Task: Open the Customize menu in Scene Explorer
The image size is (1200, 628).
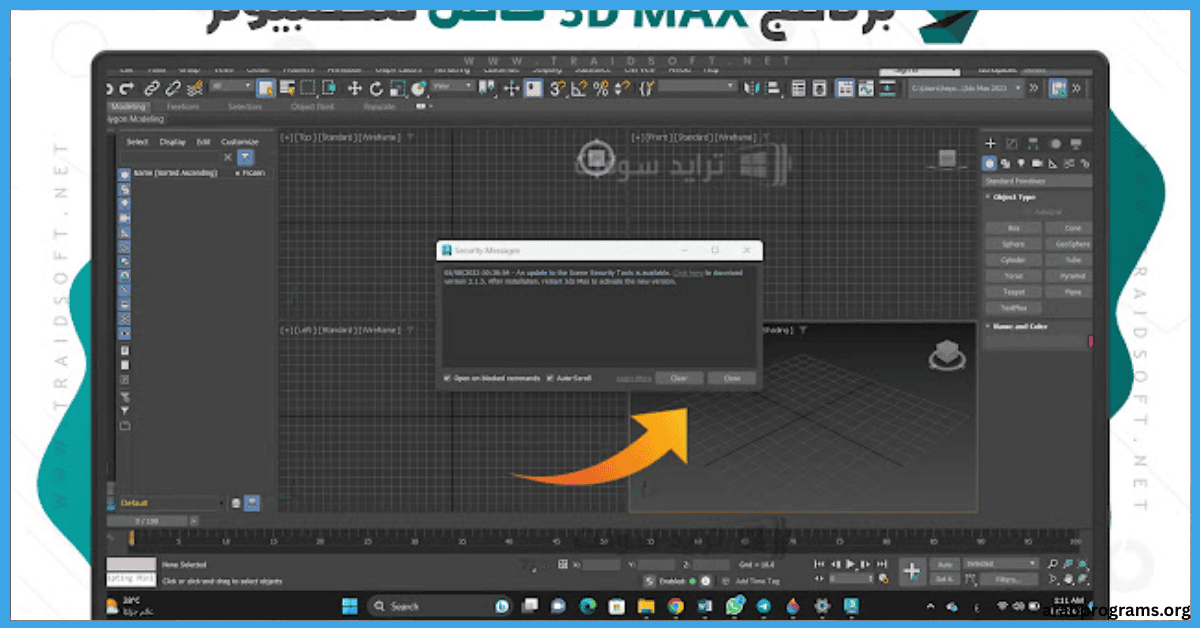Action: tap(240, 142)
